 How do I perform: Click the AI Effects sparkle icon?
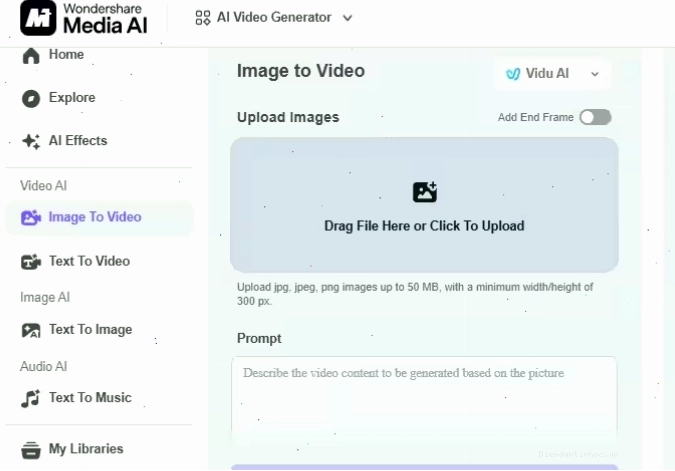[31, 141]
